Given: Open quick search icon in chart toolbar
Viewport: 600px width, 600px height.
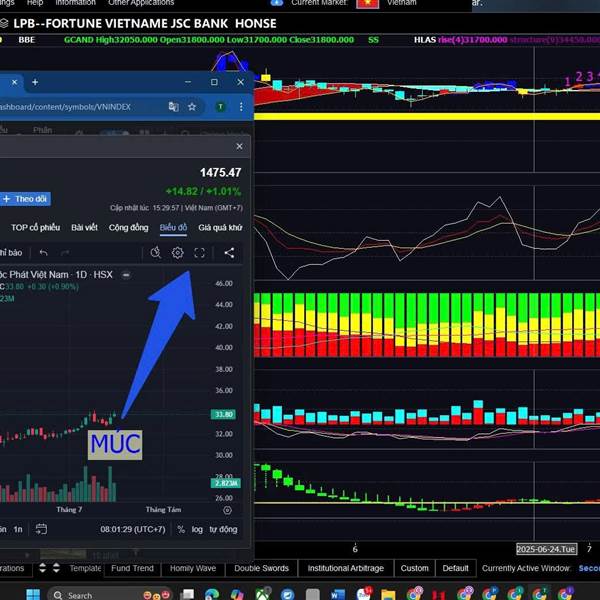Looking at the screenshot, I should pyautogui.click(x=155, y=253).
